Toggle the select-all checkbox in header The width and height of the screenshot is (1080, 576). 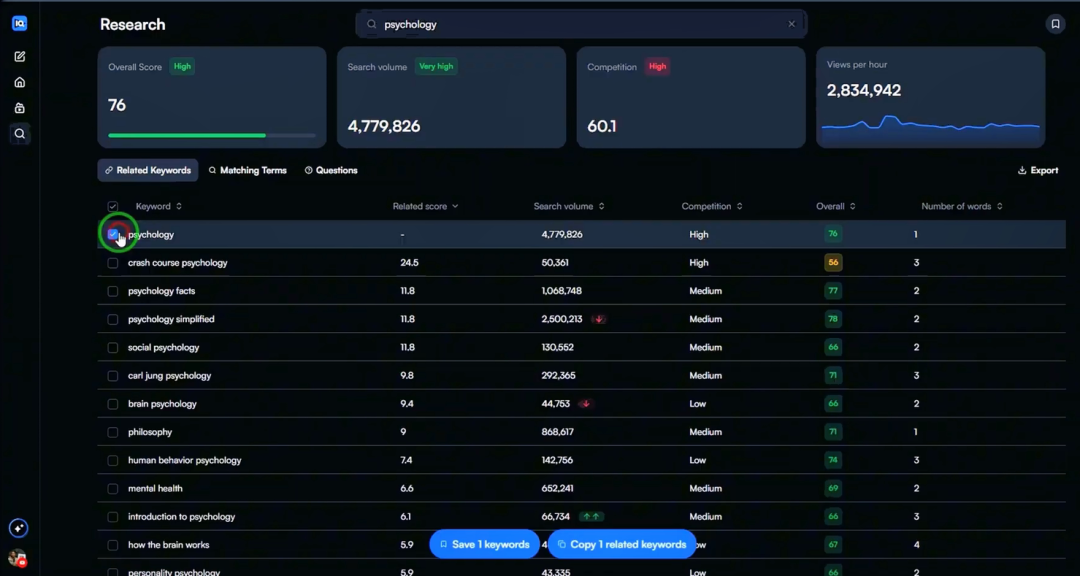[x=113, y=206]
